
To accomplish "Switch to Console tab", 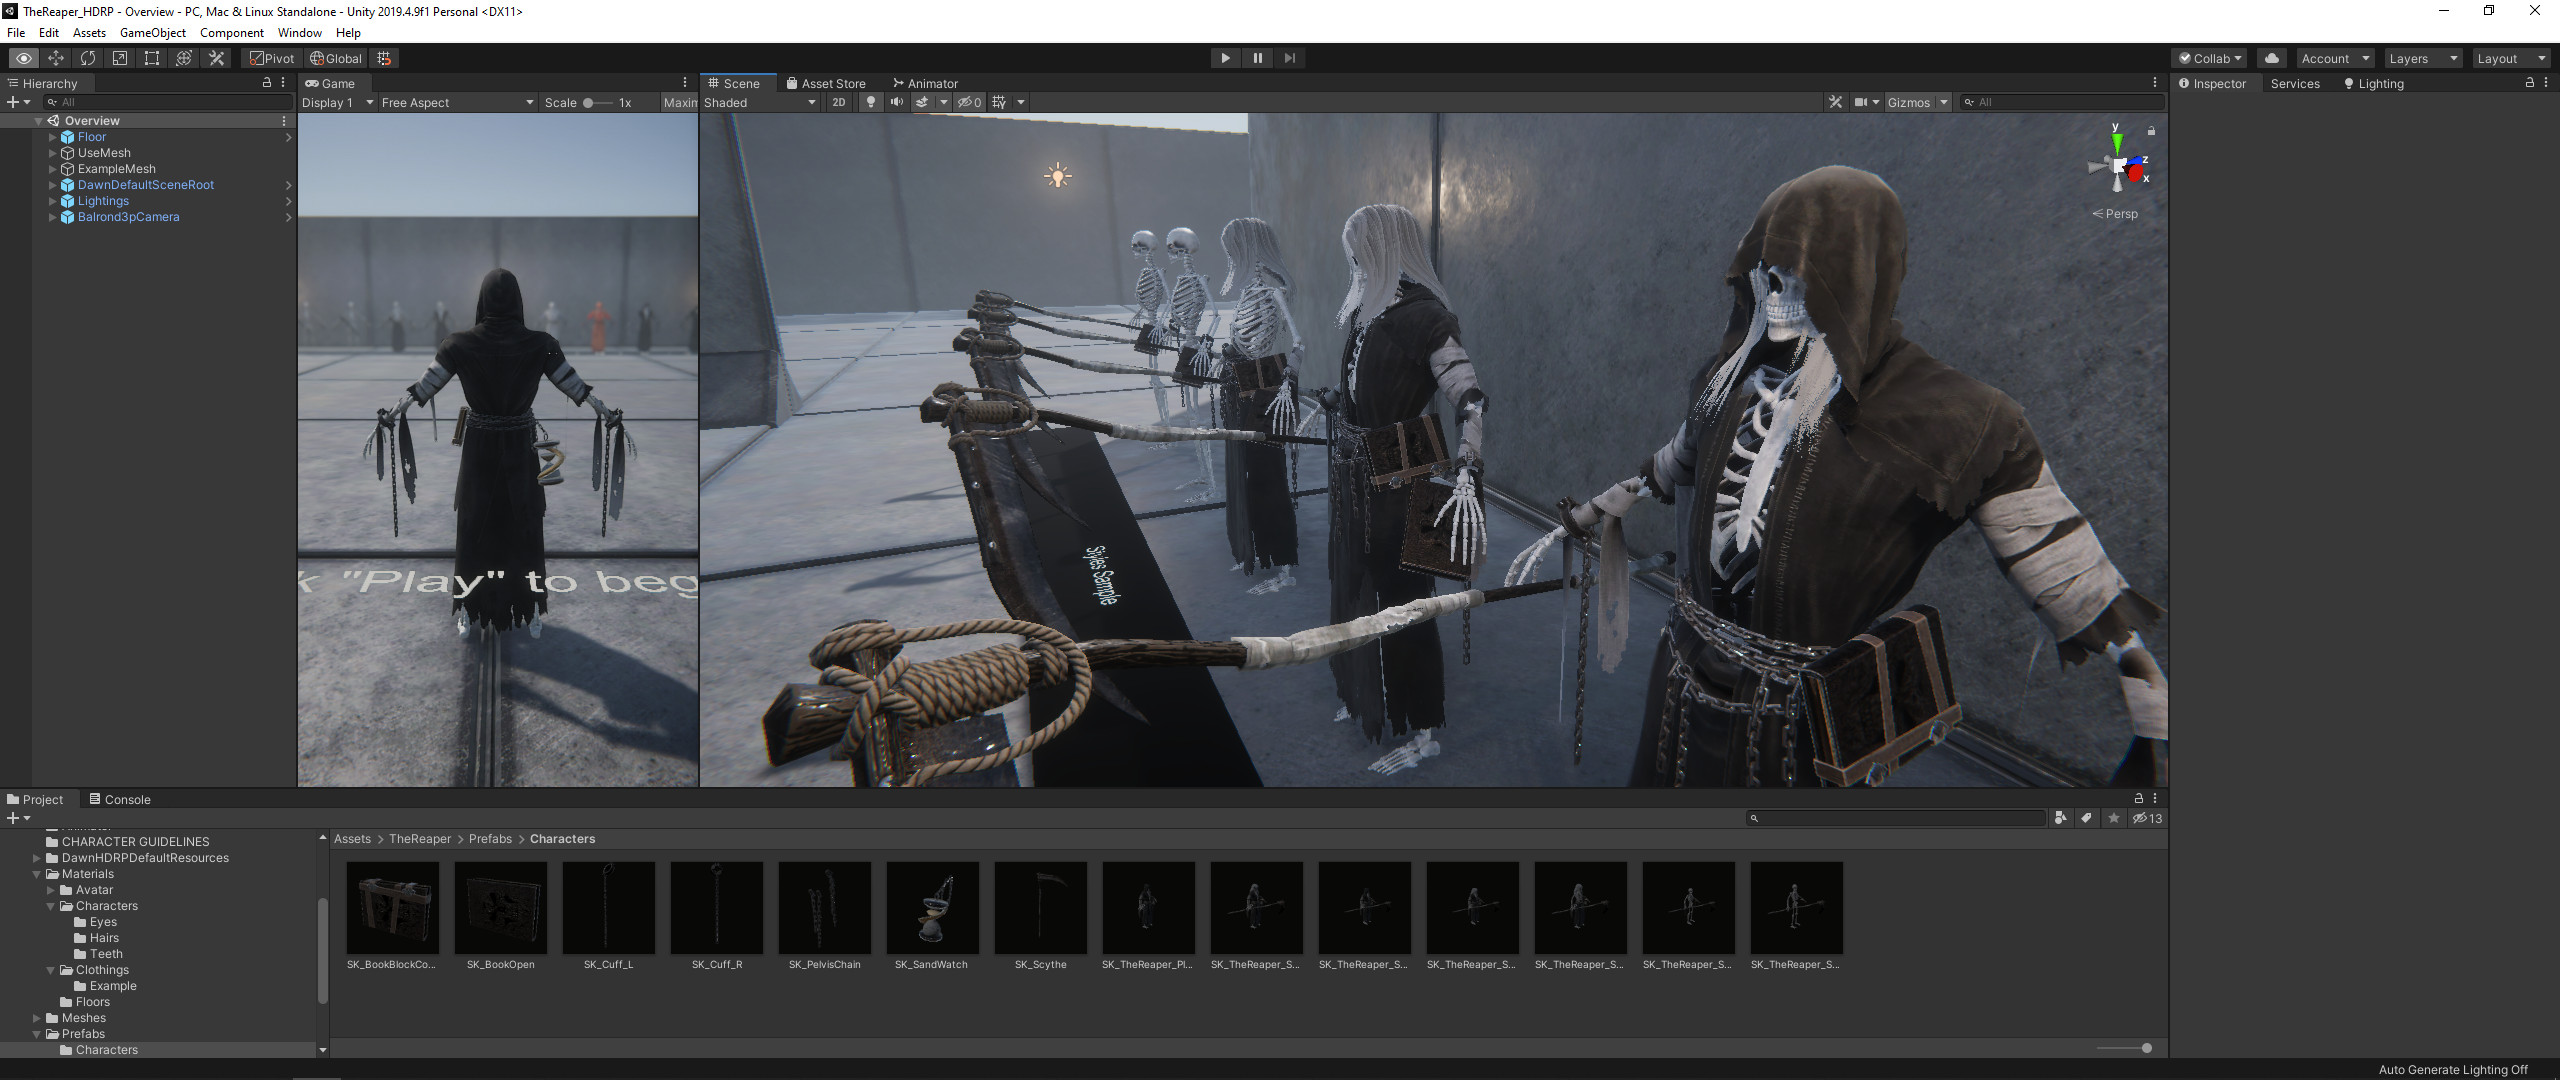I will pyautogui.click(x=120, y=799).
